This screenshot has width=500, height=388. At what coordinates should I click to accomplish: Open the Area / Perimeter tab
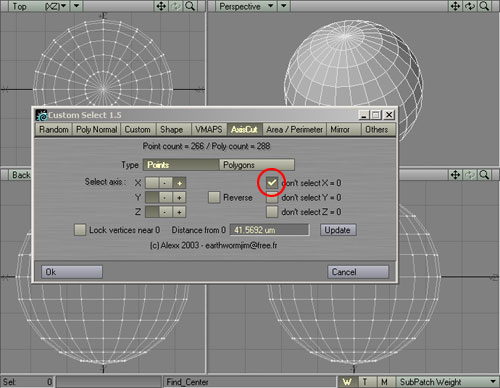(x=295, y=129)
